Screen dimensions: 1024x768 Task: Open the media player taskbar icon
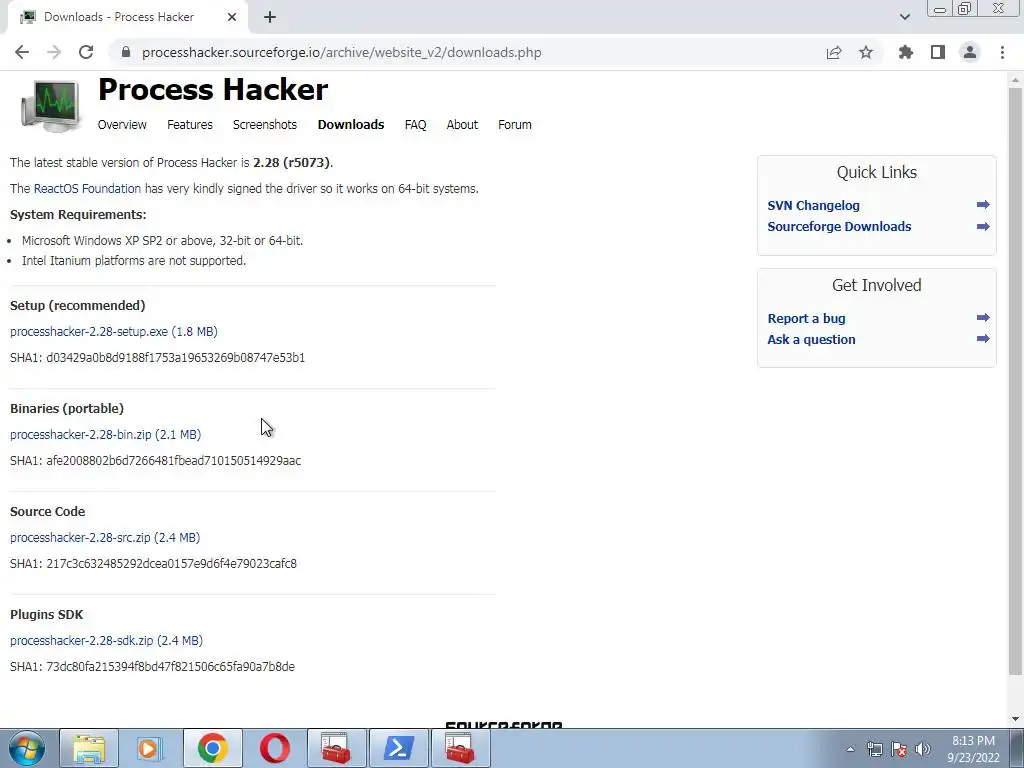150,748
